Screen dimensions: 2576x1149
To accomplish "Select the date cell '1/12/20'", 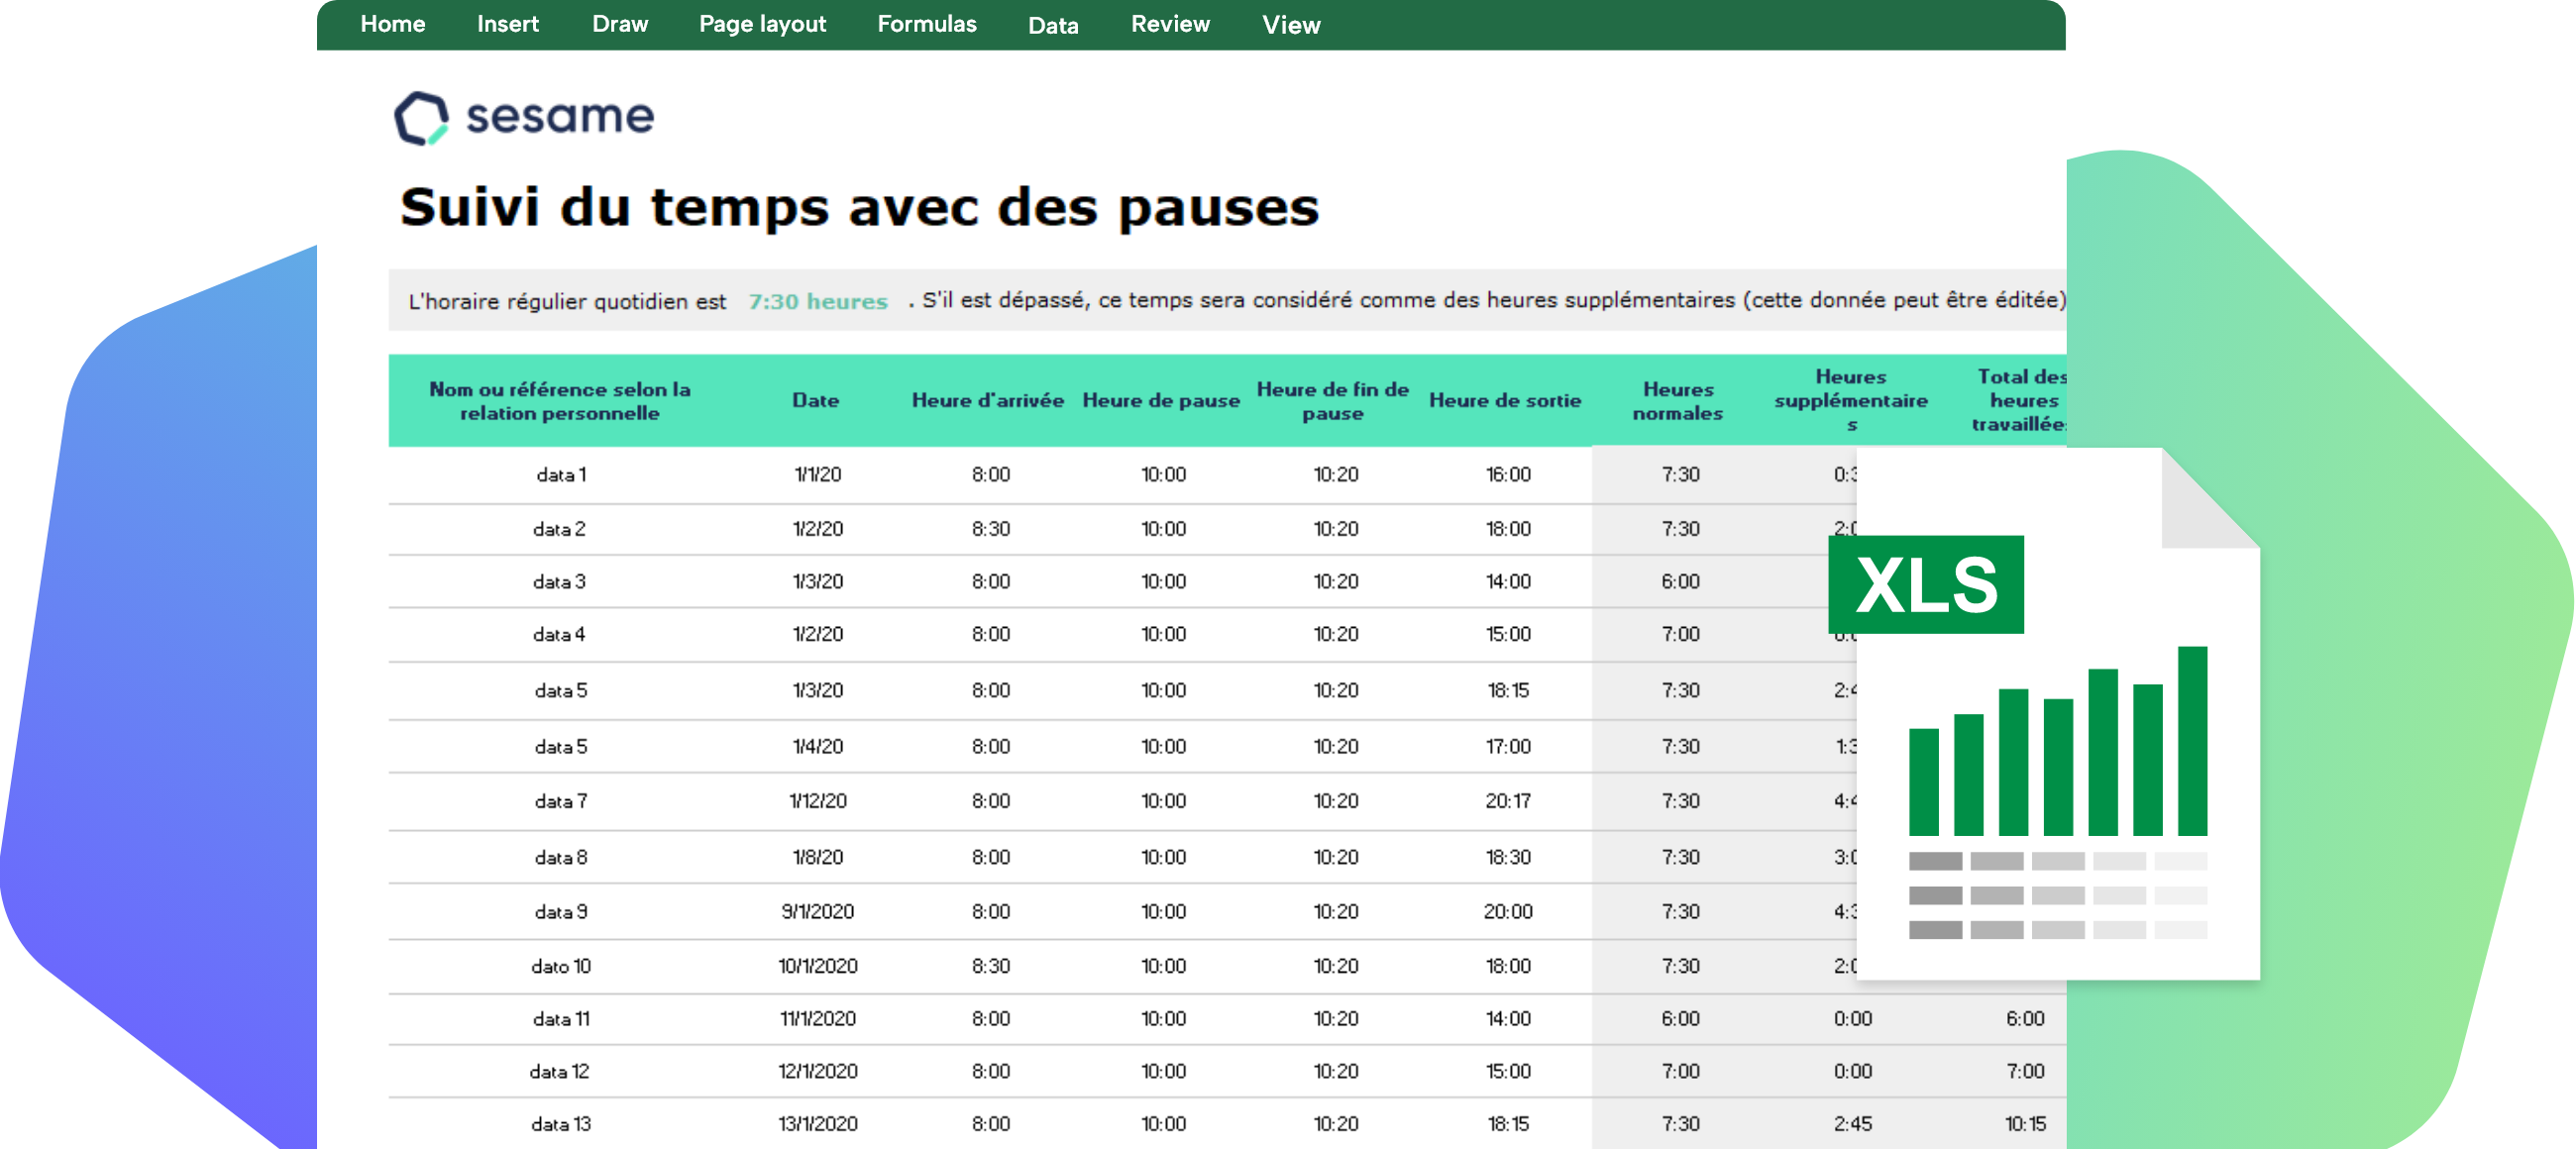I will point(817,801).
